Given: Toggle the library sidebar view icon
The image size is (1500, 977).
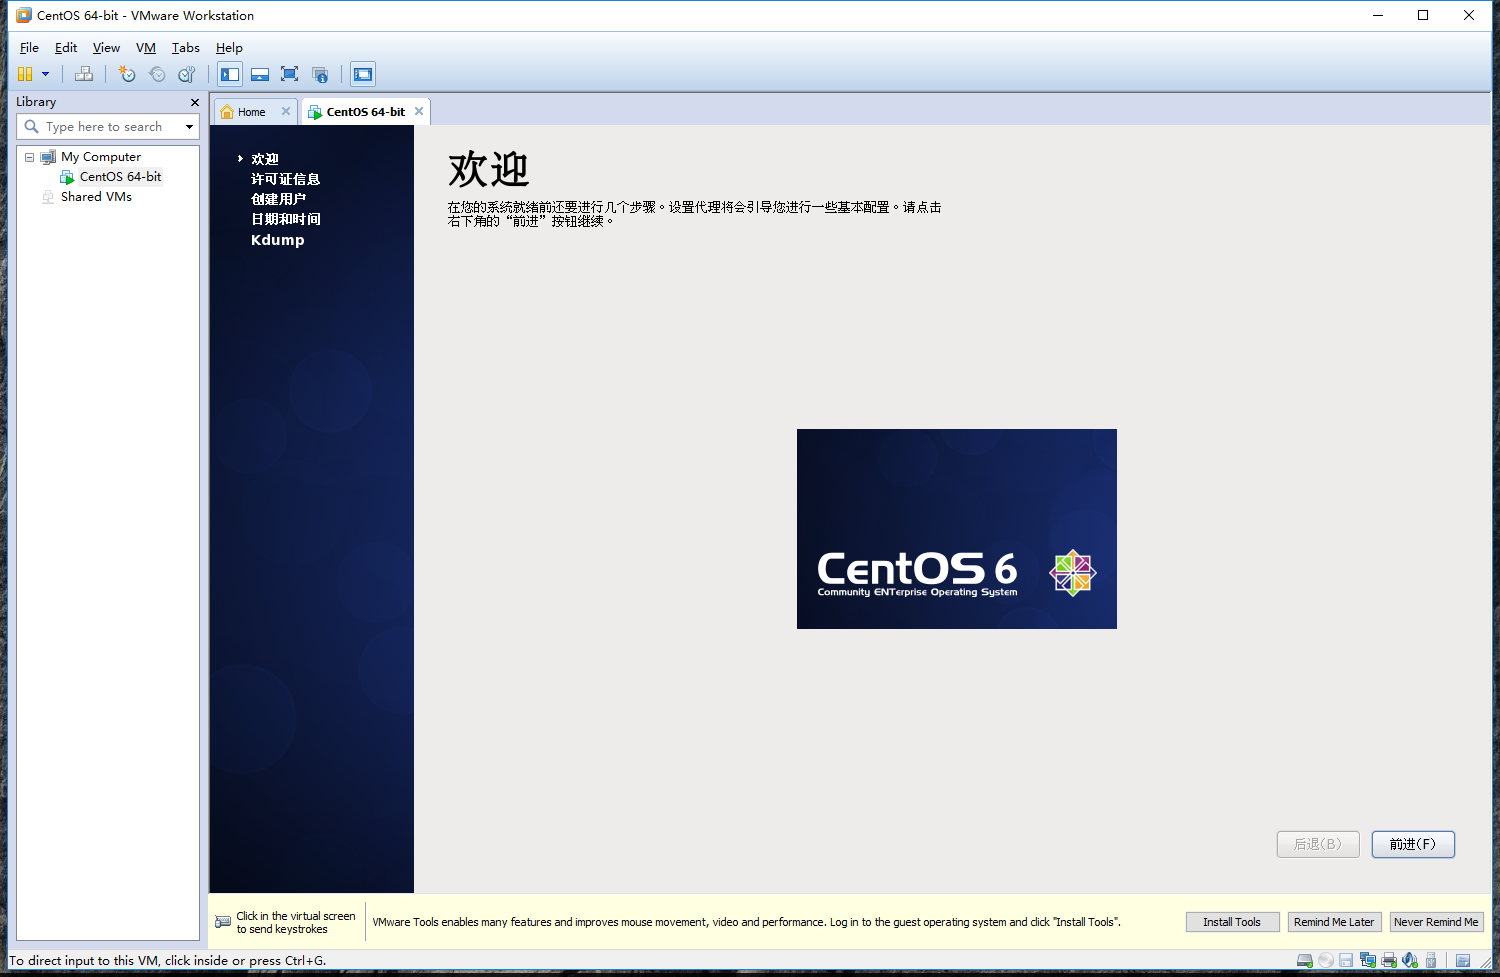Looking at the screenshot, I should 230,74.
